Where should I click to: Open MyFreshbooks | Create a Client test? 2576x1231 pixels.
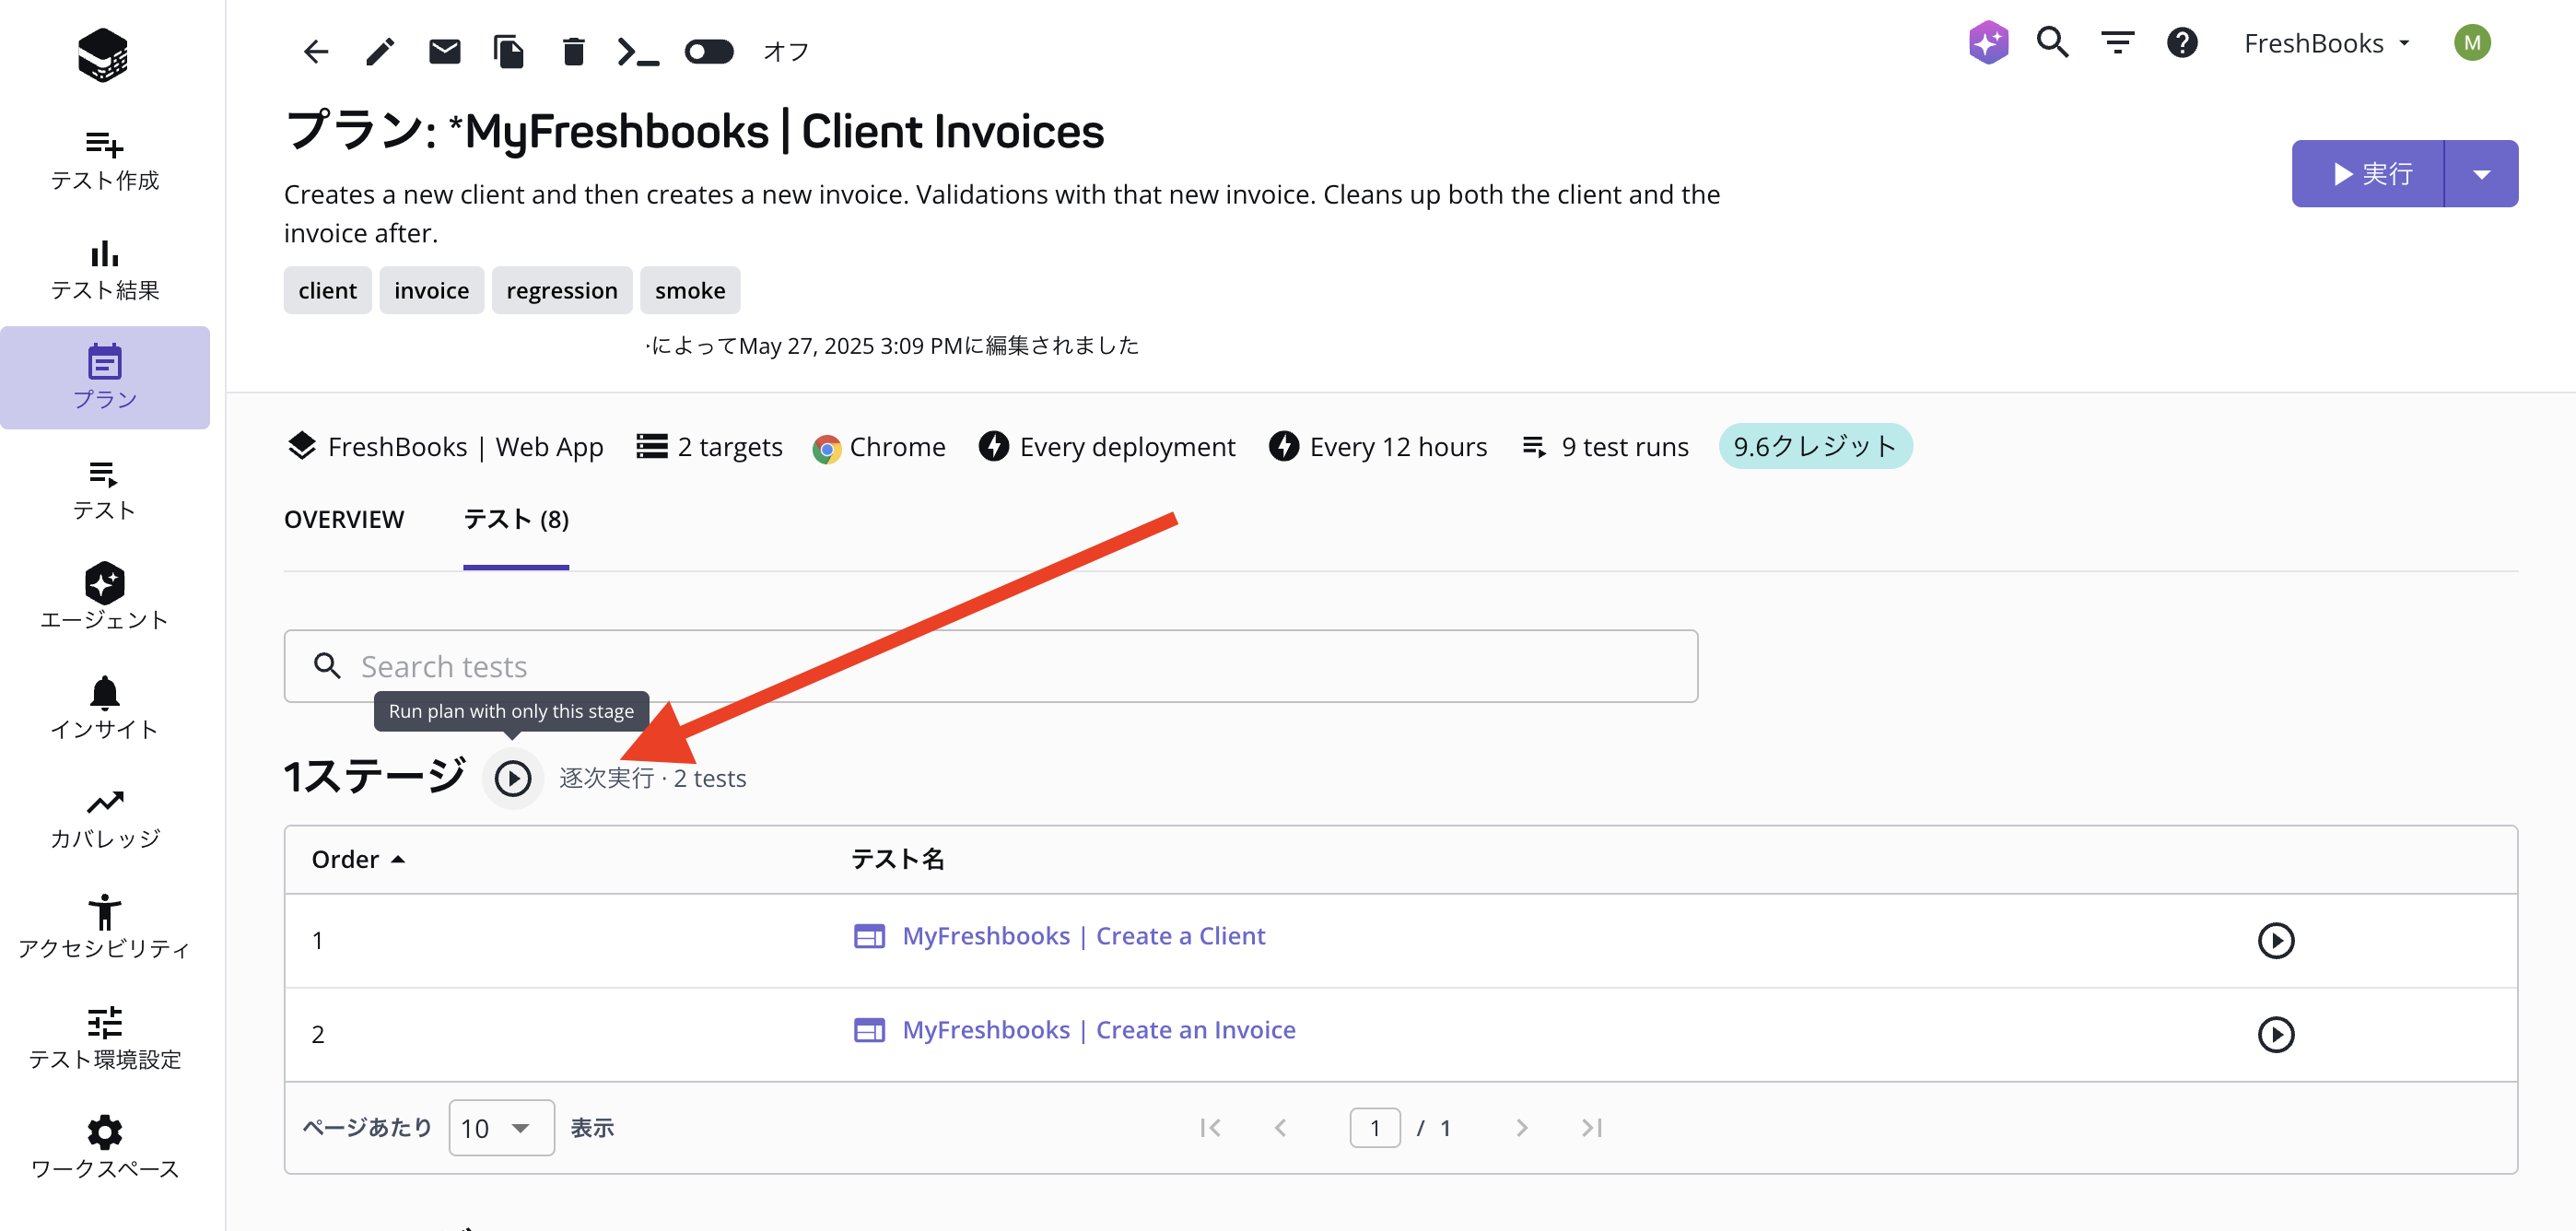pos(1083,935)
